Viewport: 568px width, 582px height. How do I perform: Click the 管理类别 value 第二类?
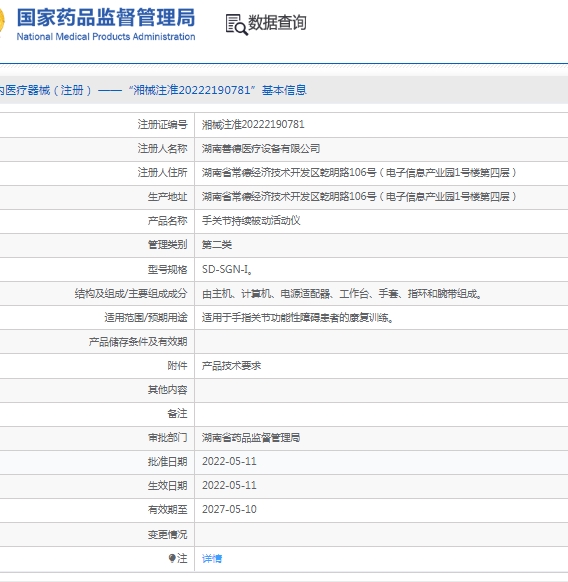point(217,245)
